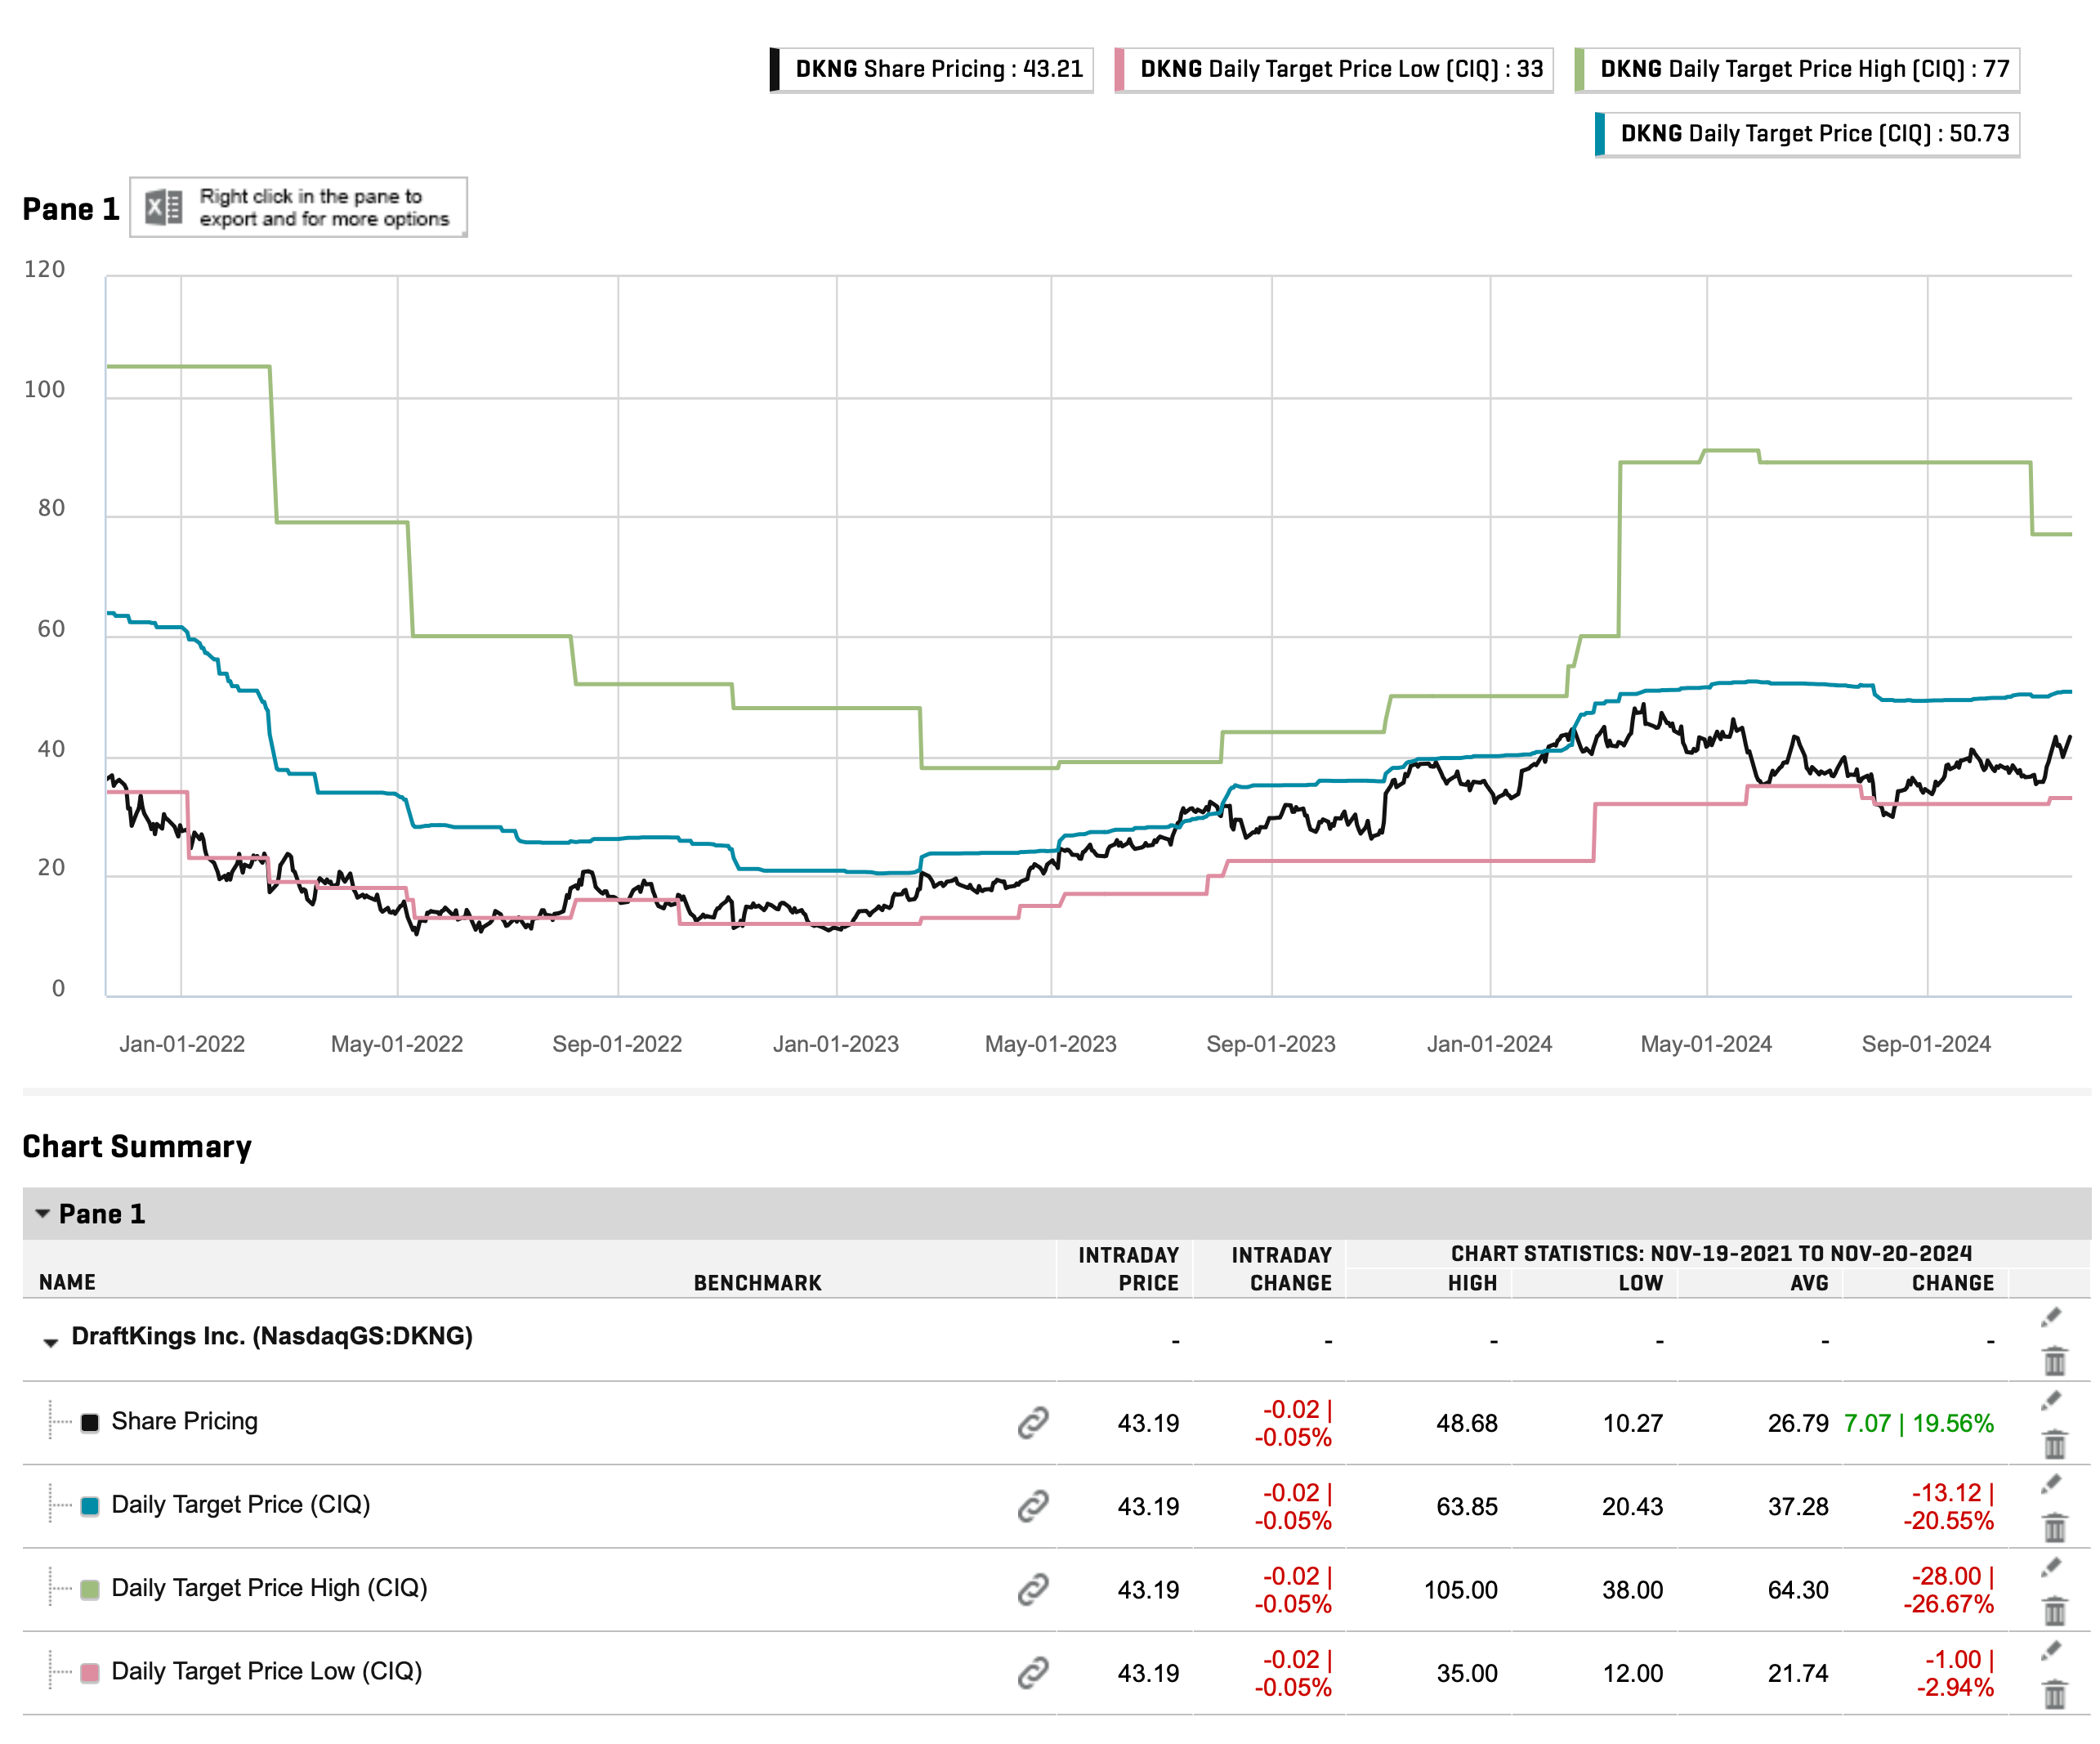Click the link icon in Daily Target Price Low row

click(x=1033, y=1672)
